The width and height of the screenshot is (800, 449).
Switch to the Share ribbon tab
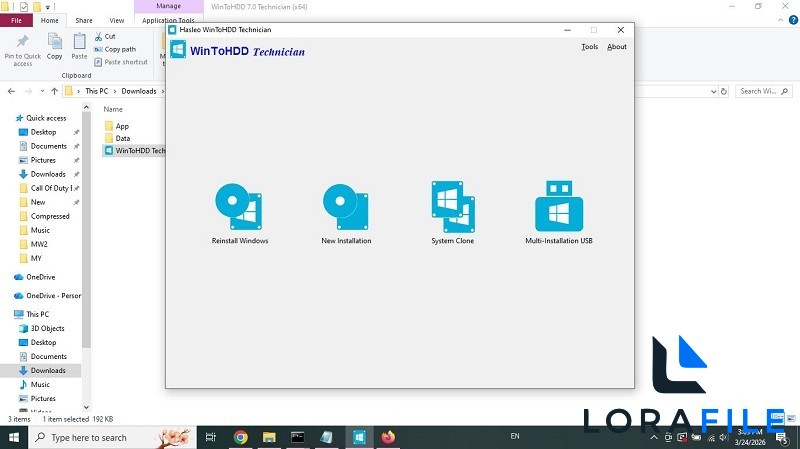pyautogui.click(x=84, y=20)
